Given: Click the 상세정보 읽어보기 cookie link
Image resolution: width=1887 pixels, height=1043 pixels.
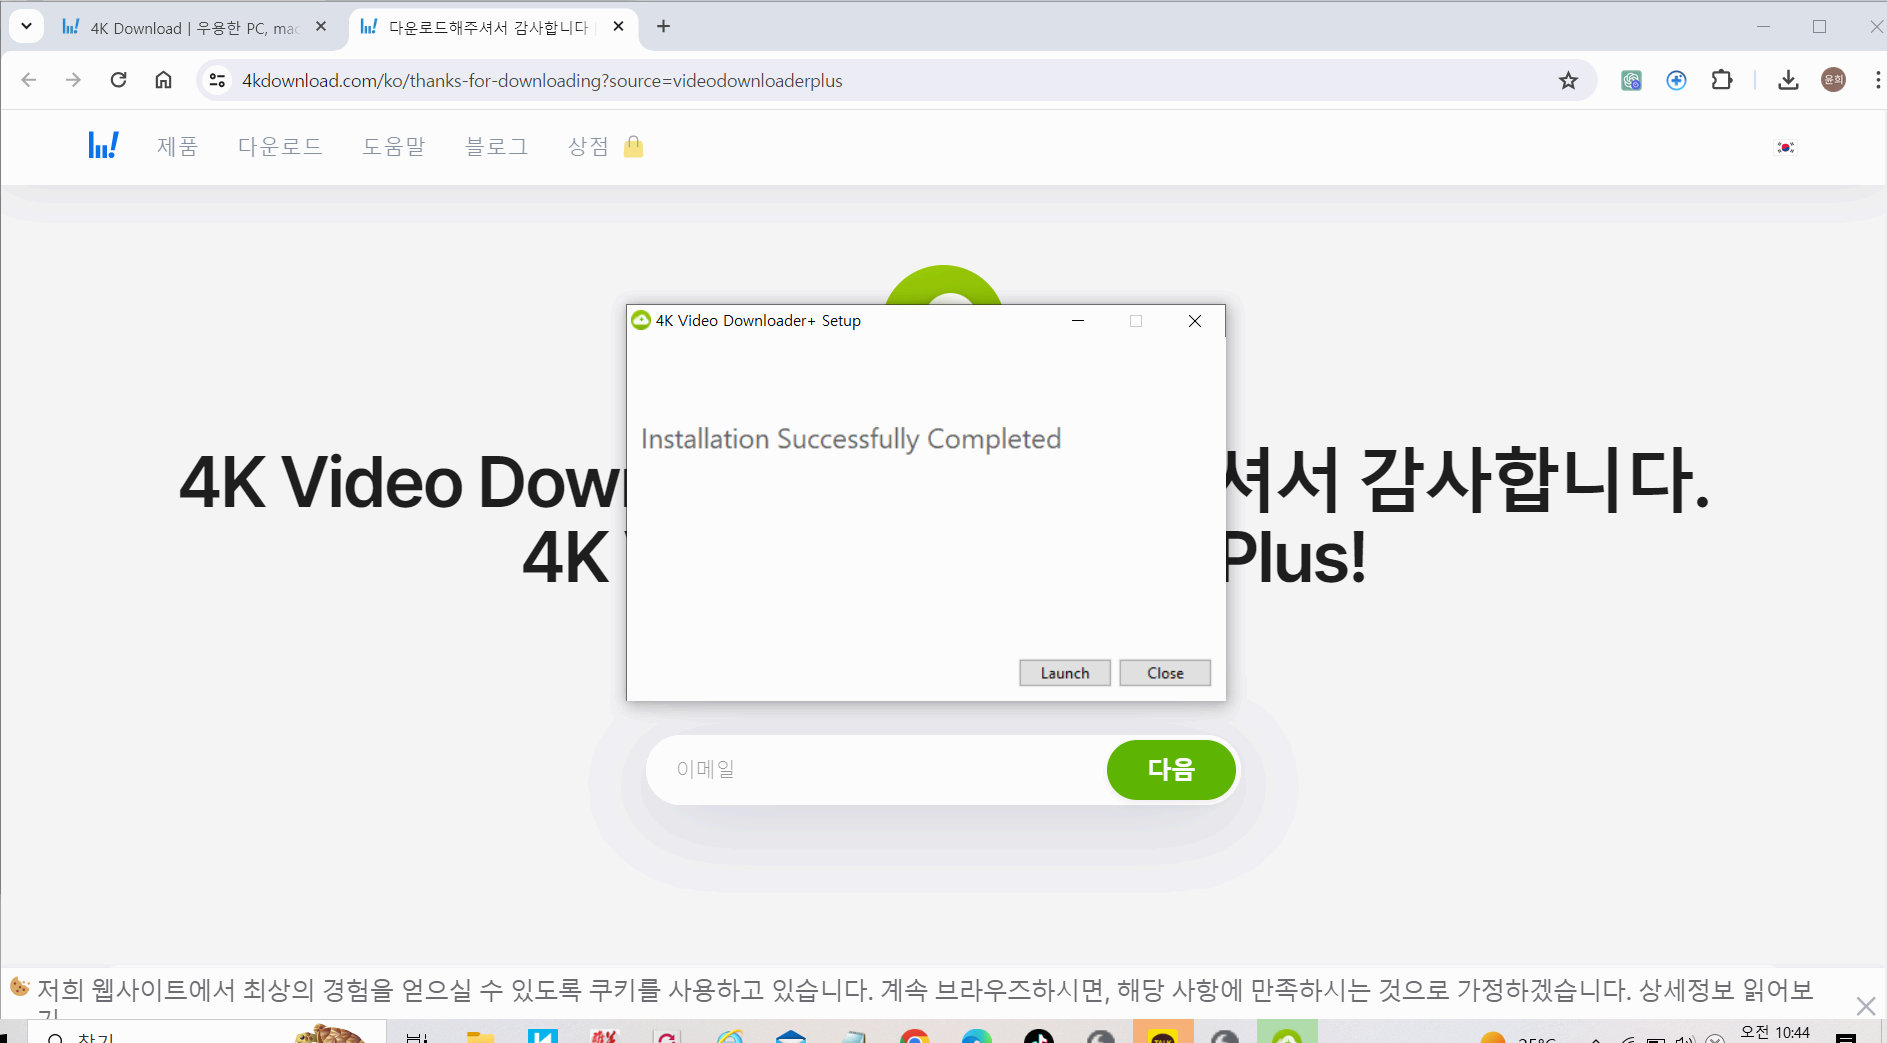Looking at the screenshot, I should 1725,990.
